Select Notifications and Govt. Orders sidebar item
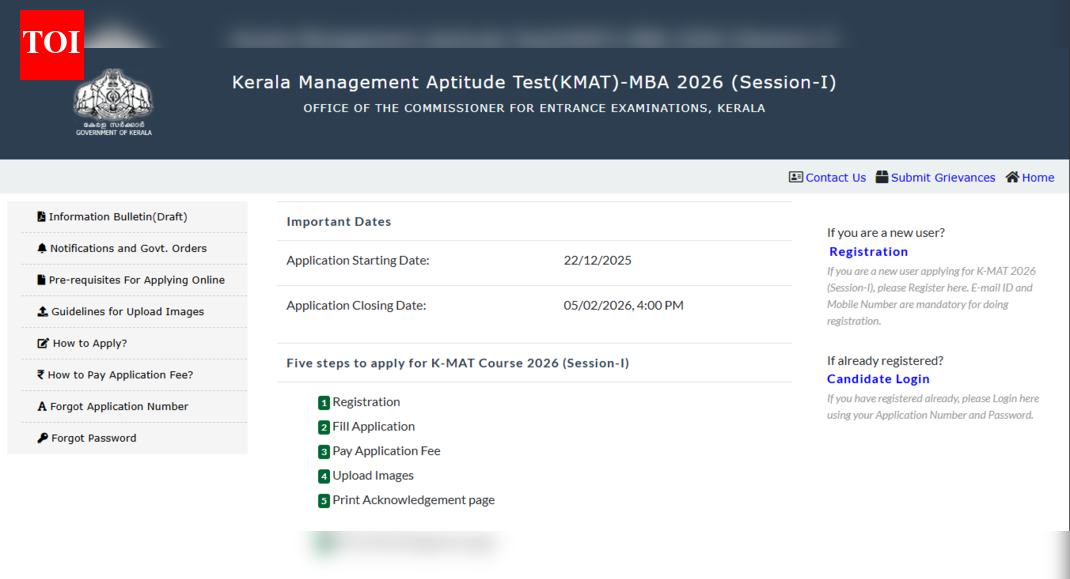Viewport: 1070px width, 579px height. tap(128, 248)
